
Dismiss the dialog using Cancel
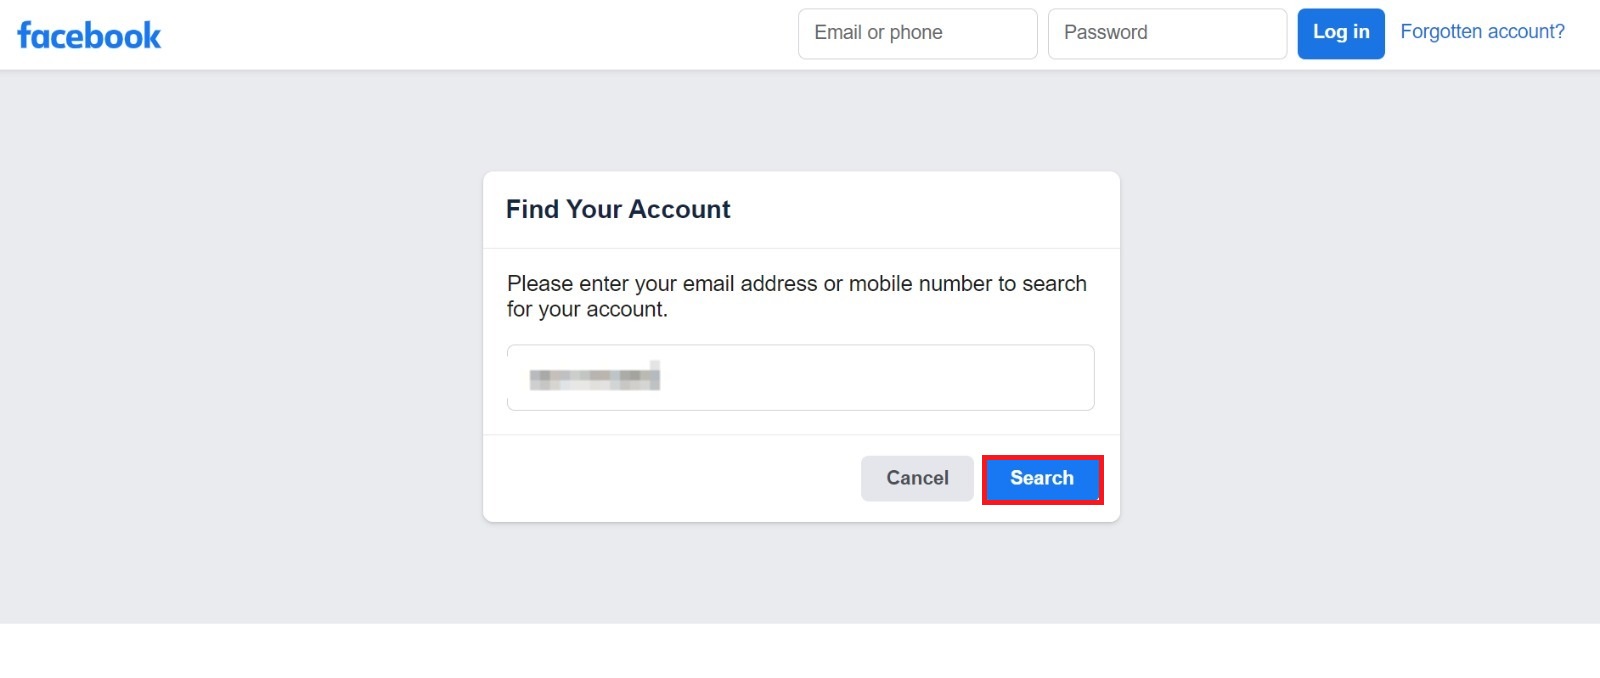pos(916,478)
